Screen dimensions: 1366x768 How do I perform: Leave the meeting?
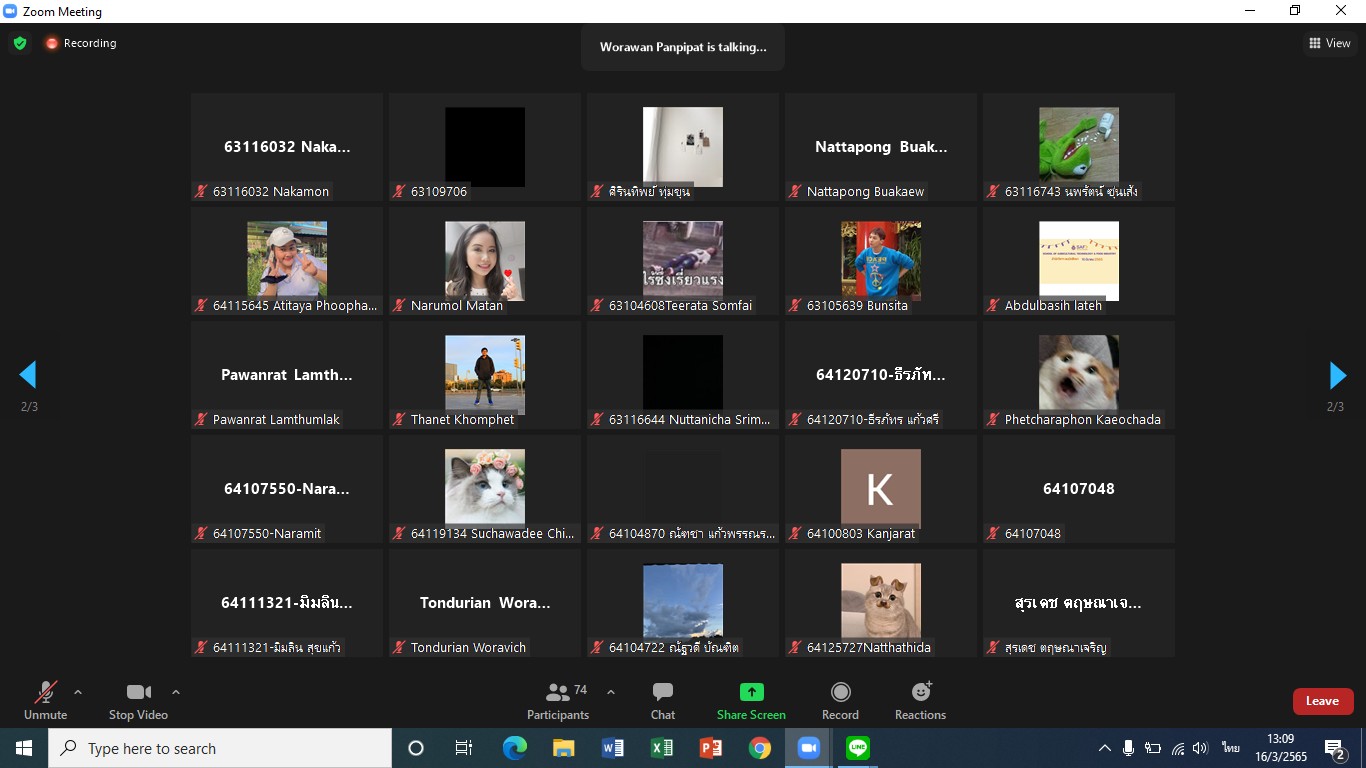(1322, 701)
